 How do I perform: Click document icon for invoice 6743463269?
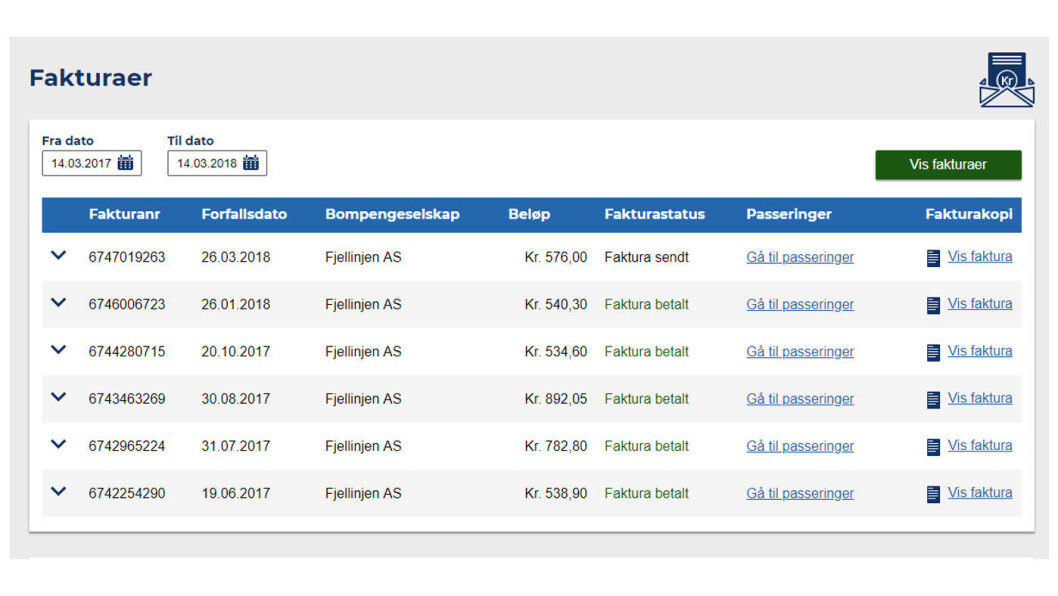933,400
